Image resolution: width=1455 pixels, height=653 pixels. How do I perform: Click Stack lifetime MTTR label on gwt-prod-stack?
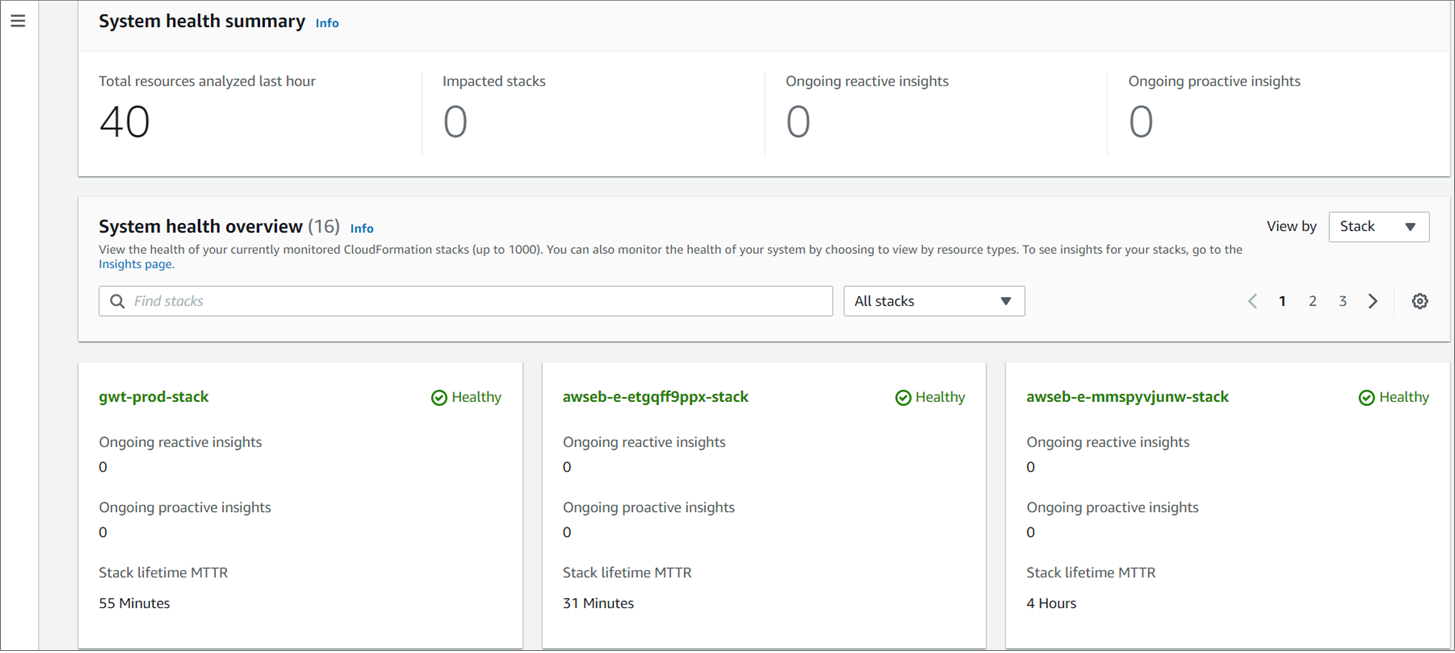[x=164, y=573]
